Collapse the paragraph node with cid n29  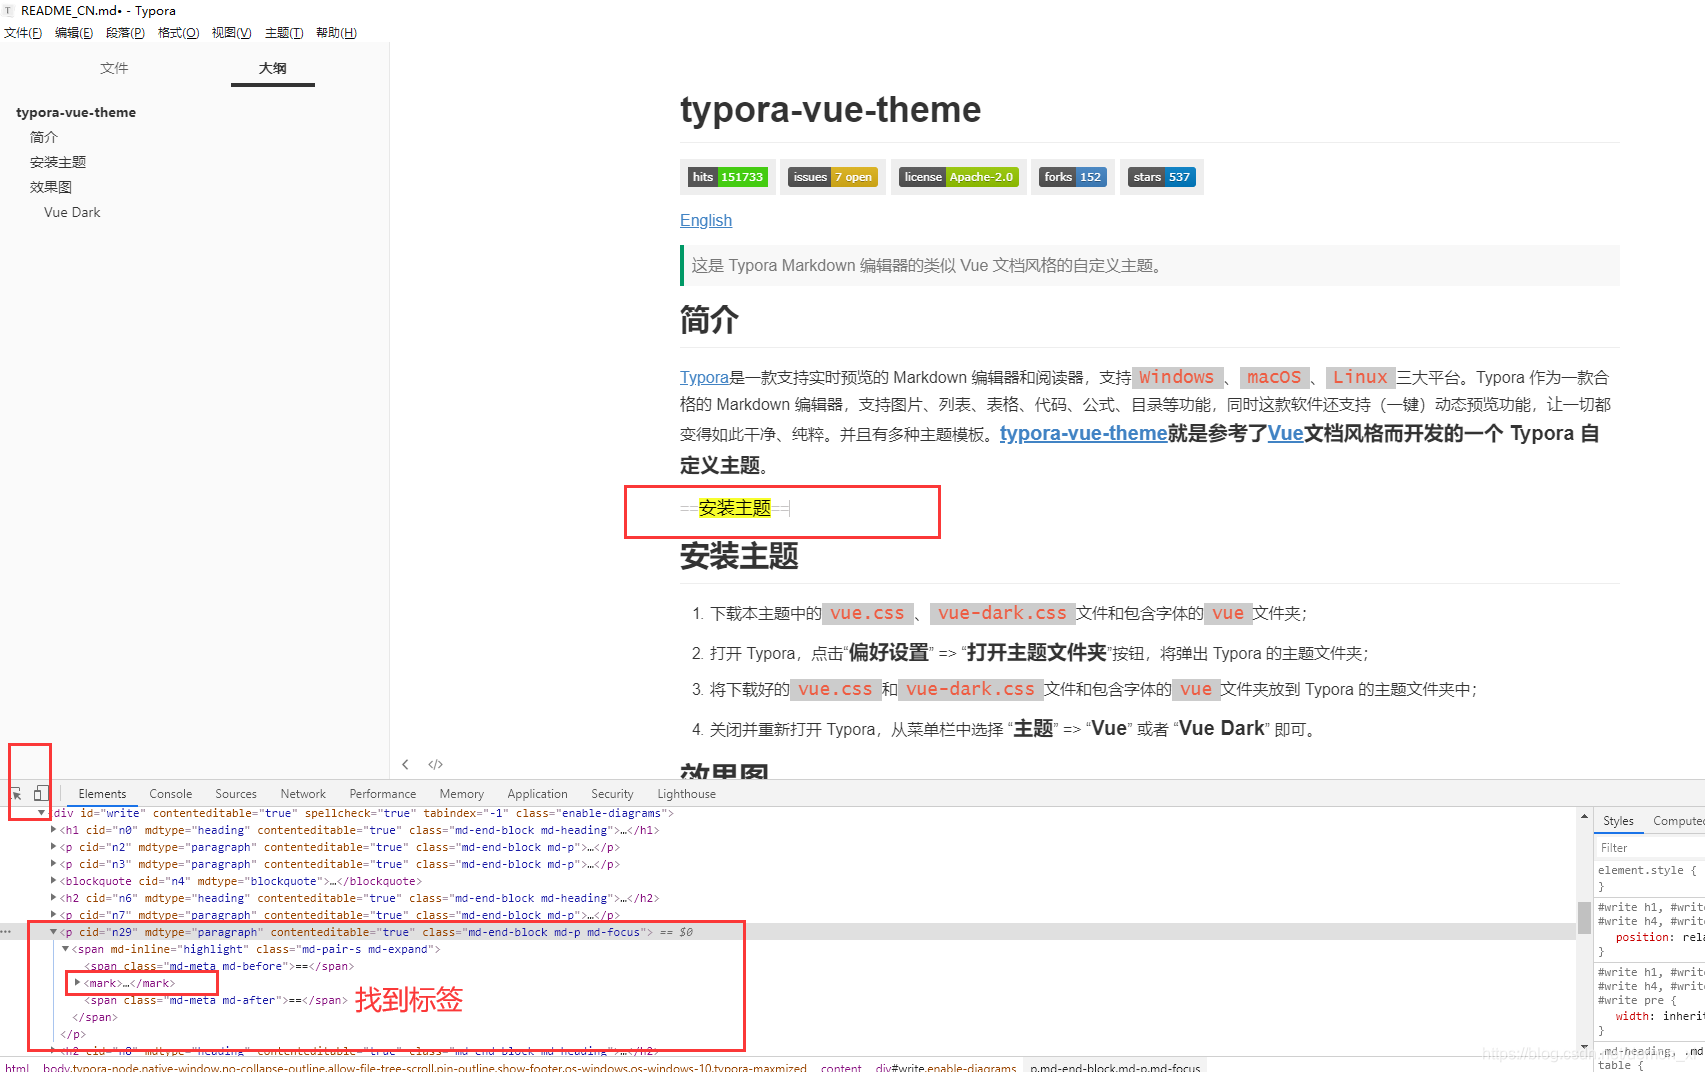[53, 931]
